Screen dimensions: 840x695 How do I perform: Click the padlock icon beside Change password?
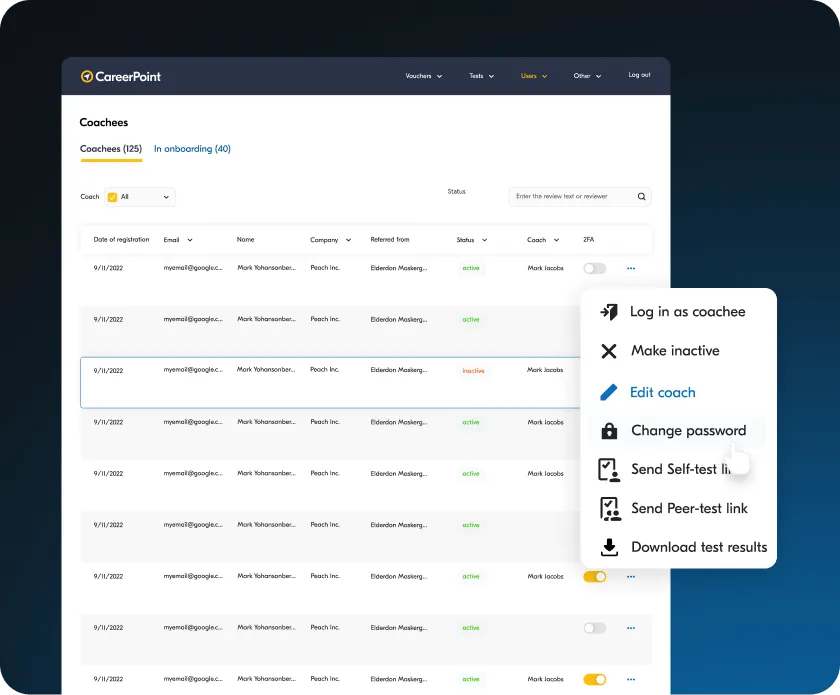pos(609,430)
